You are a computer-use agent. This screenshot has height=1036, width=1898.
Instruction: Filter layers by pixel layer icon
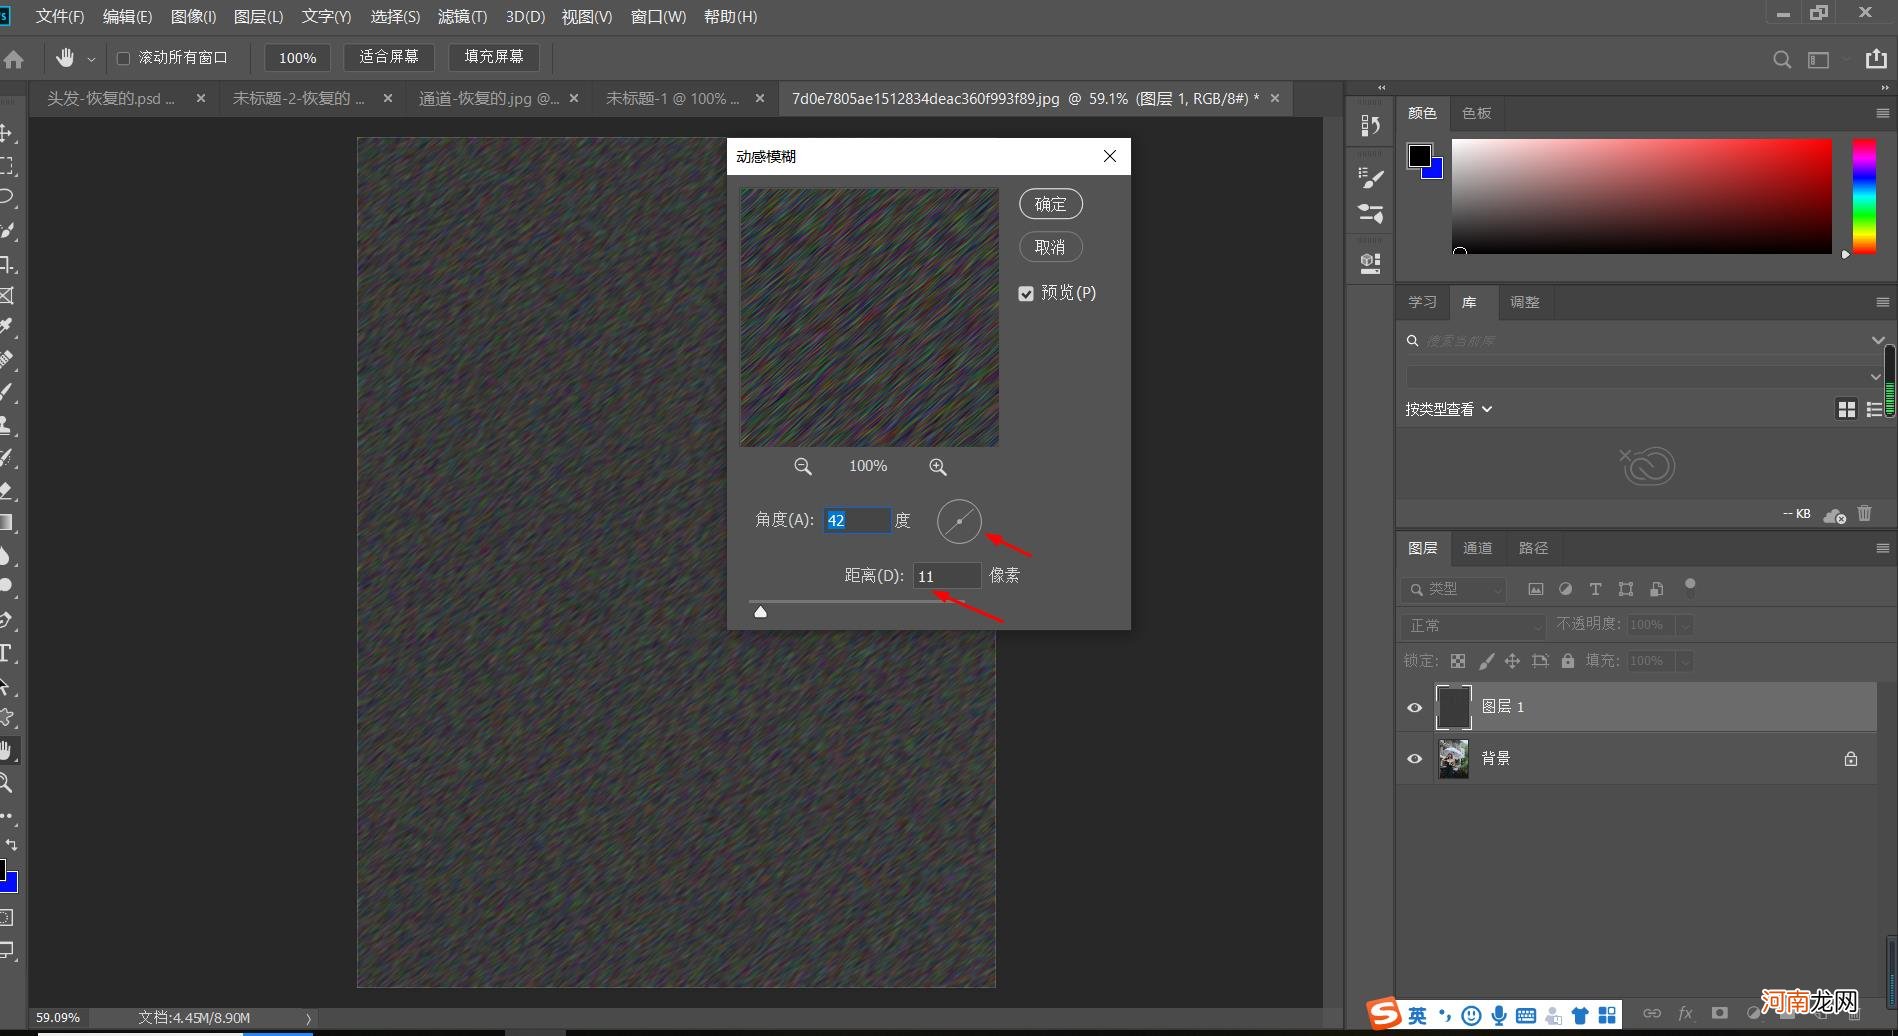1536,589
